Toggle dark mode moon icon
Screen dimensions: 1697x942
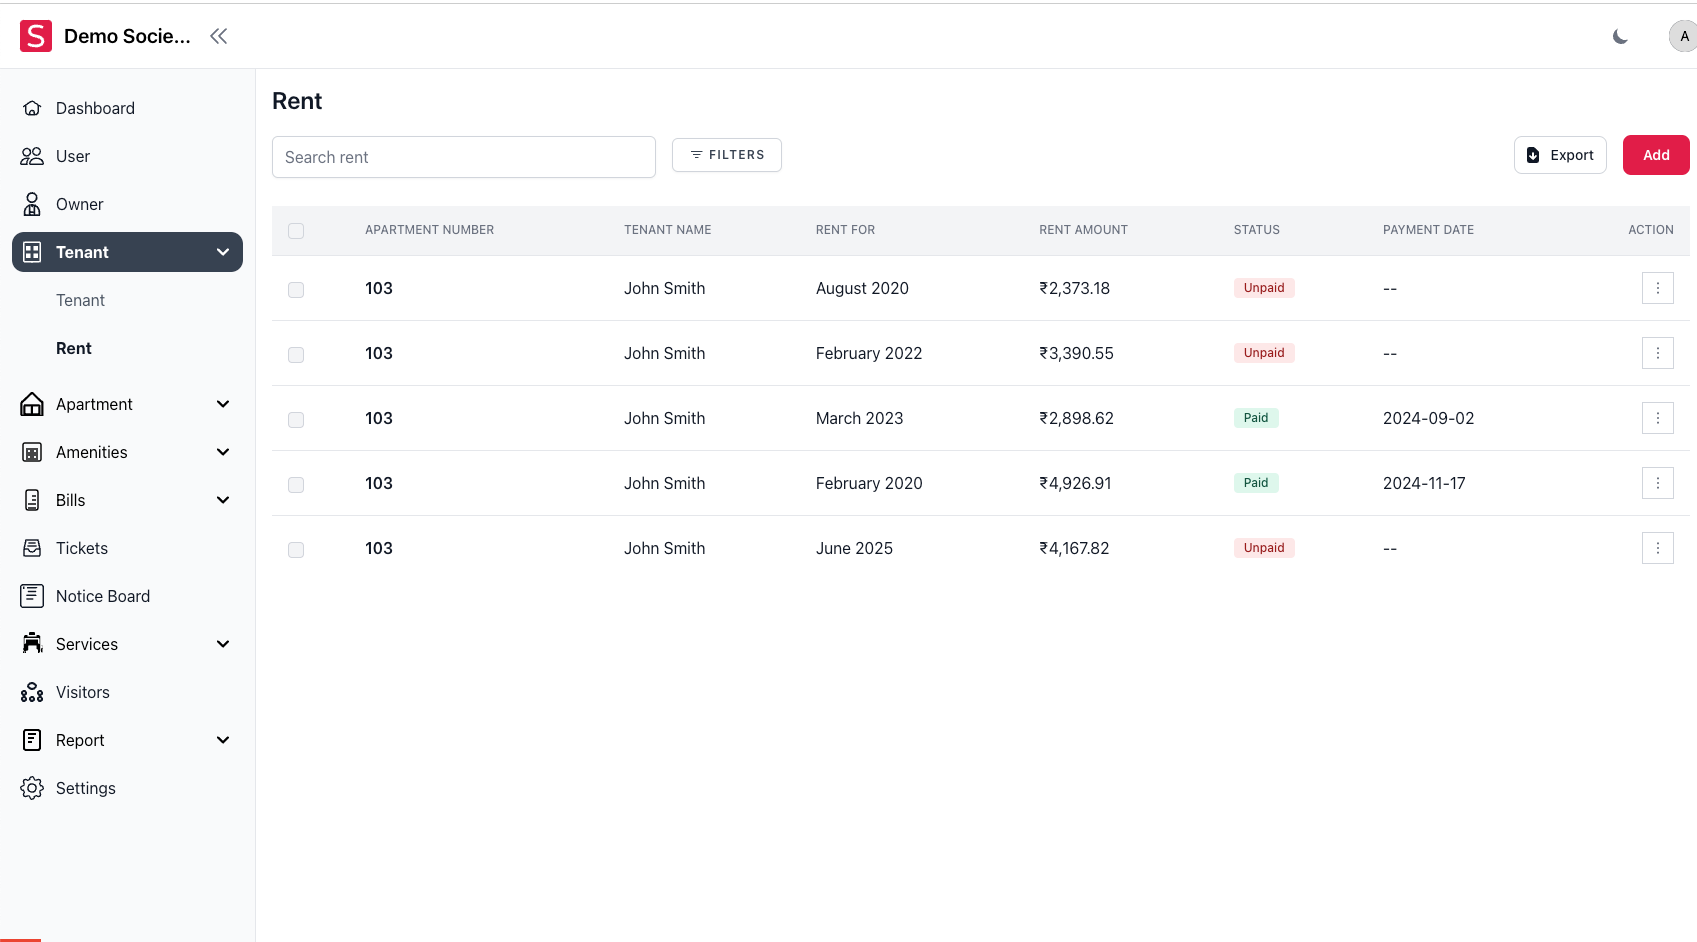coord(1620,36)
